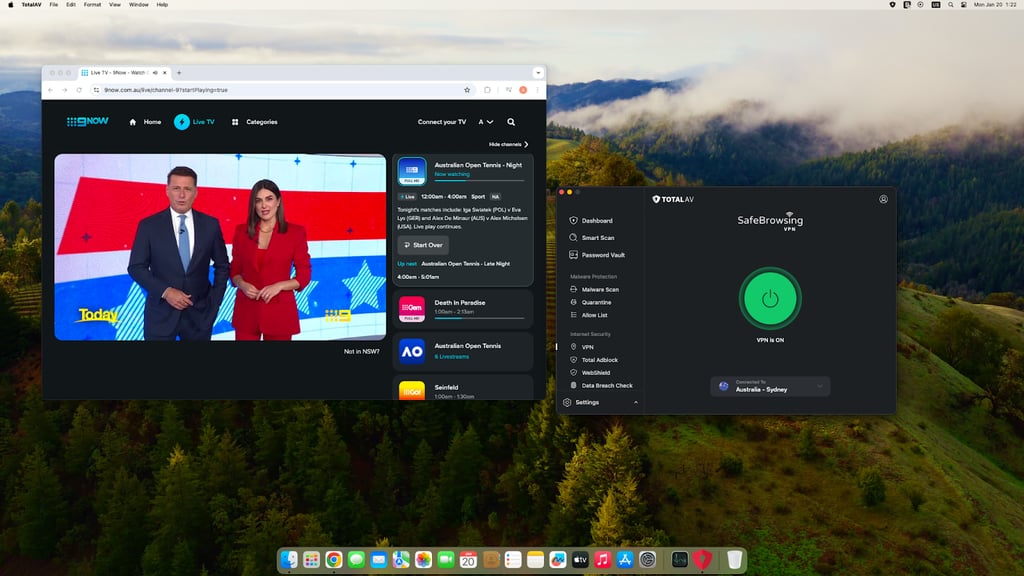1024x576 pixels.
Task: Select the Seinfeld channel card
Action: pyautogui.click(x=463, y=389)
